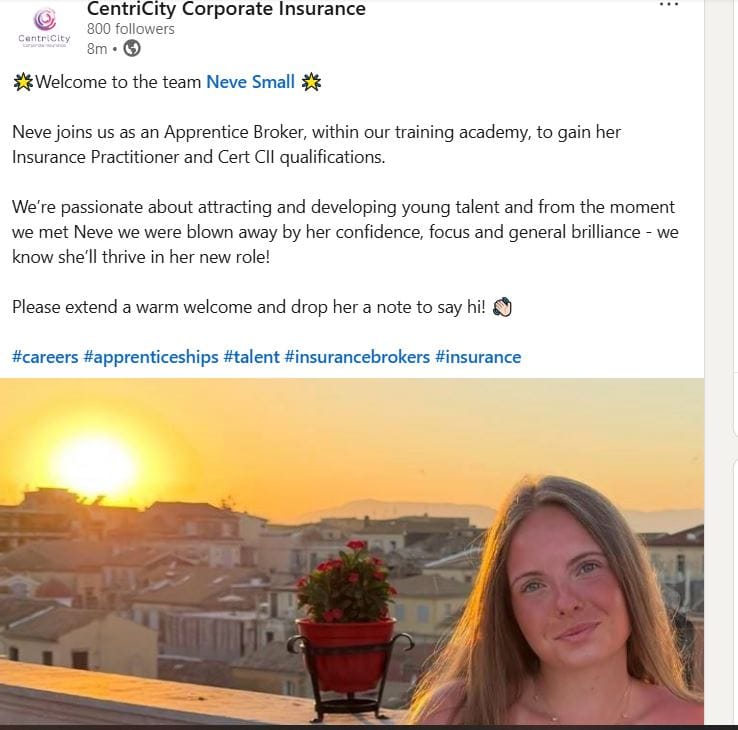This screenshot has width=738, height=730.
Task: Open the #insurancebrokers hashtag
Action: coord(357,357)
